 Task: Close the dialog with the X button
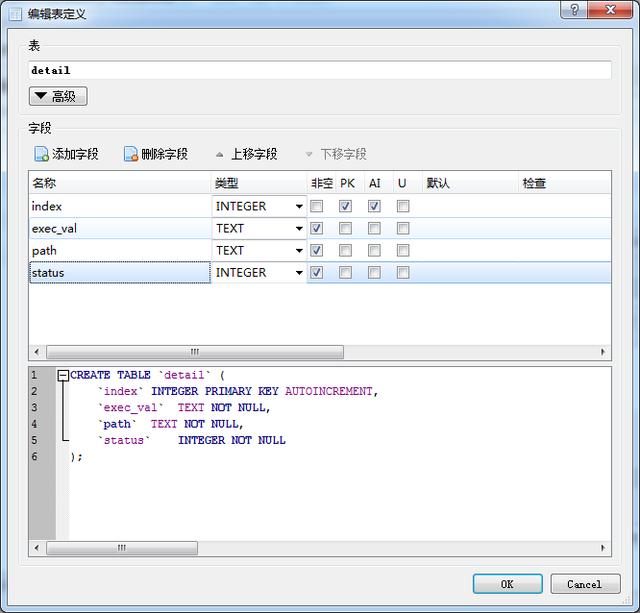pyautogui.click(x=611, y=10)
